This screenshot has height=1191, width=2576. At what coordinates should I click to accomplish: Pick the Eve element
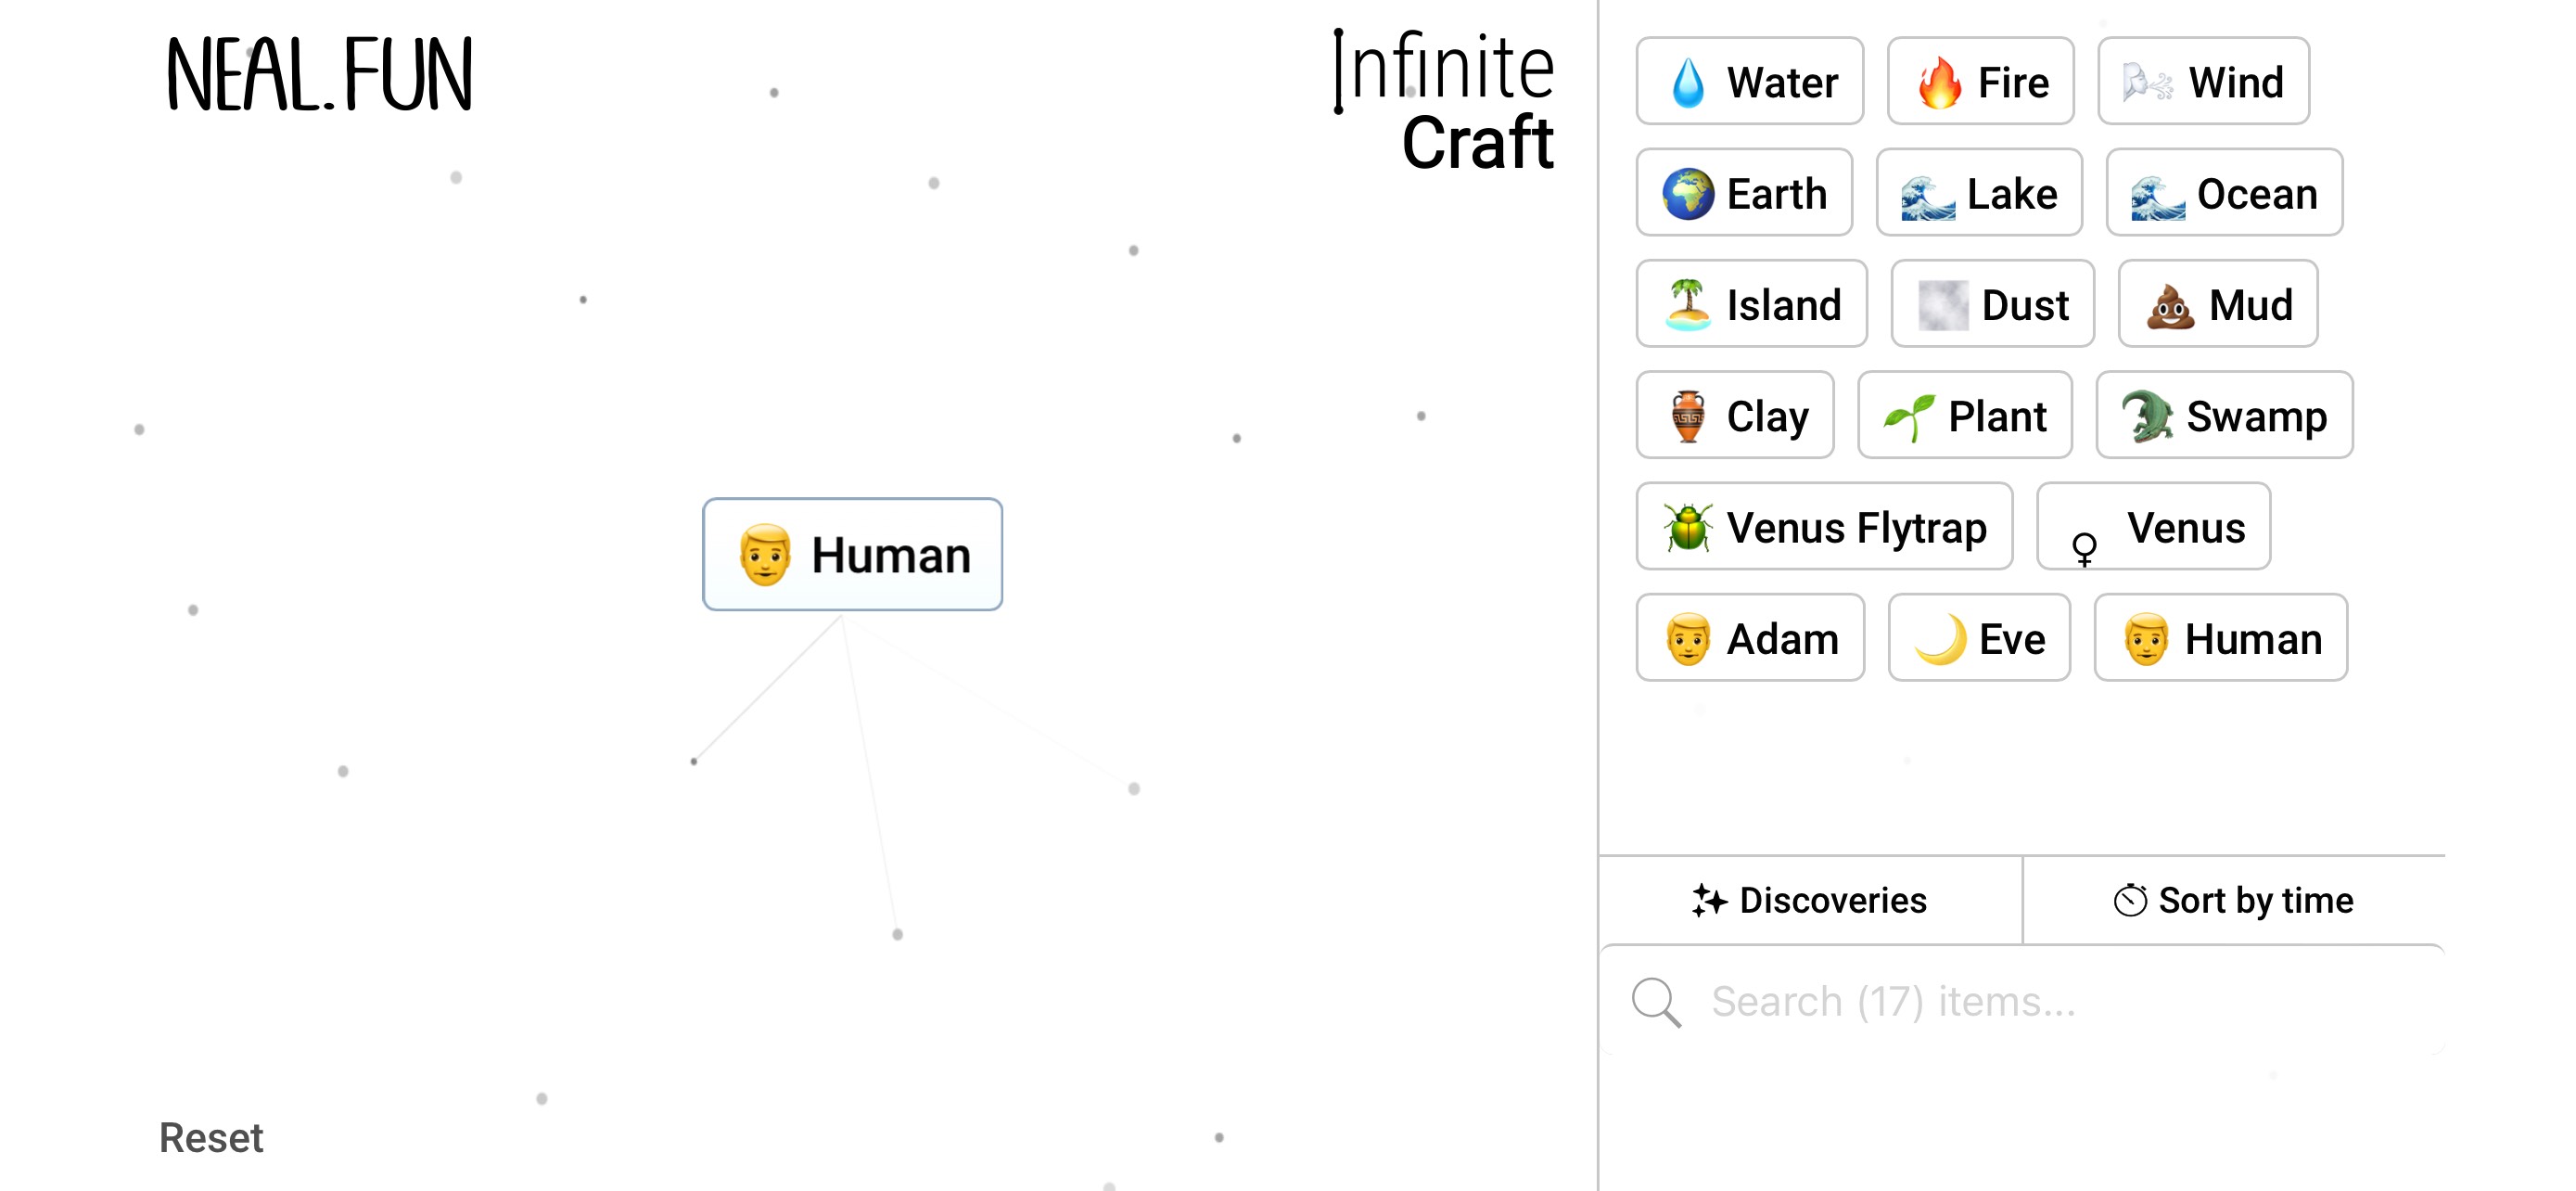click(1978, 638)
